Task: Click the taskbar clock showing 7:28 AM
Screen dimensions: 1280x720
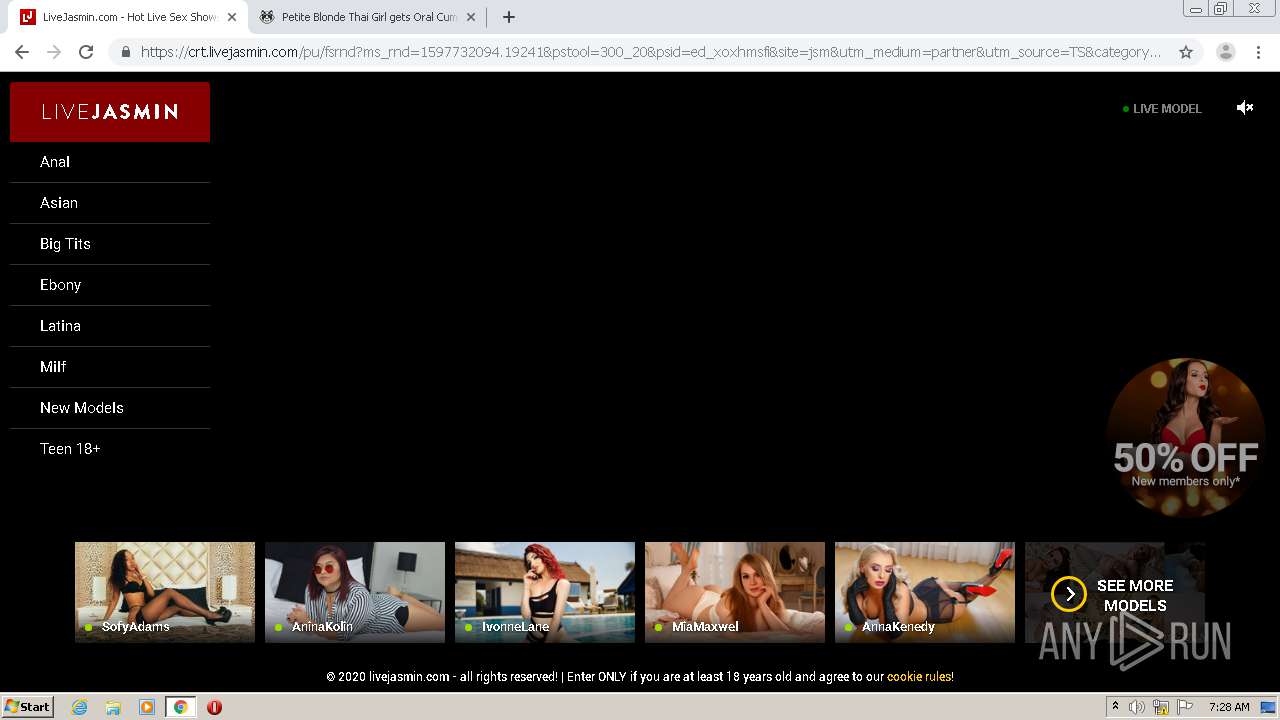Action: point(1229,707)
